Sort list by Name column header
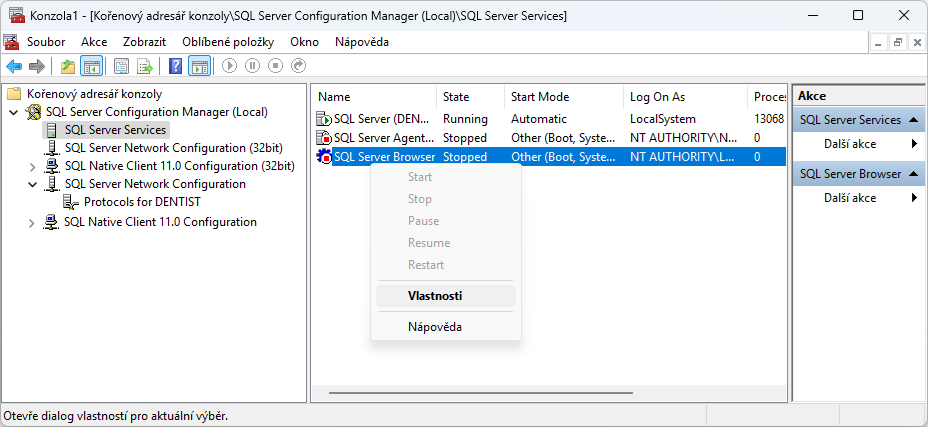The height and width of the screenshot is (427, 928). (375, 97)
